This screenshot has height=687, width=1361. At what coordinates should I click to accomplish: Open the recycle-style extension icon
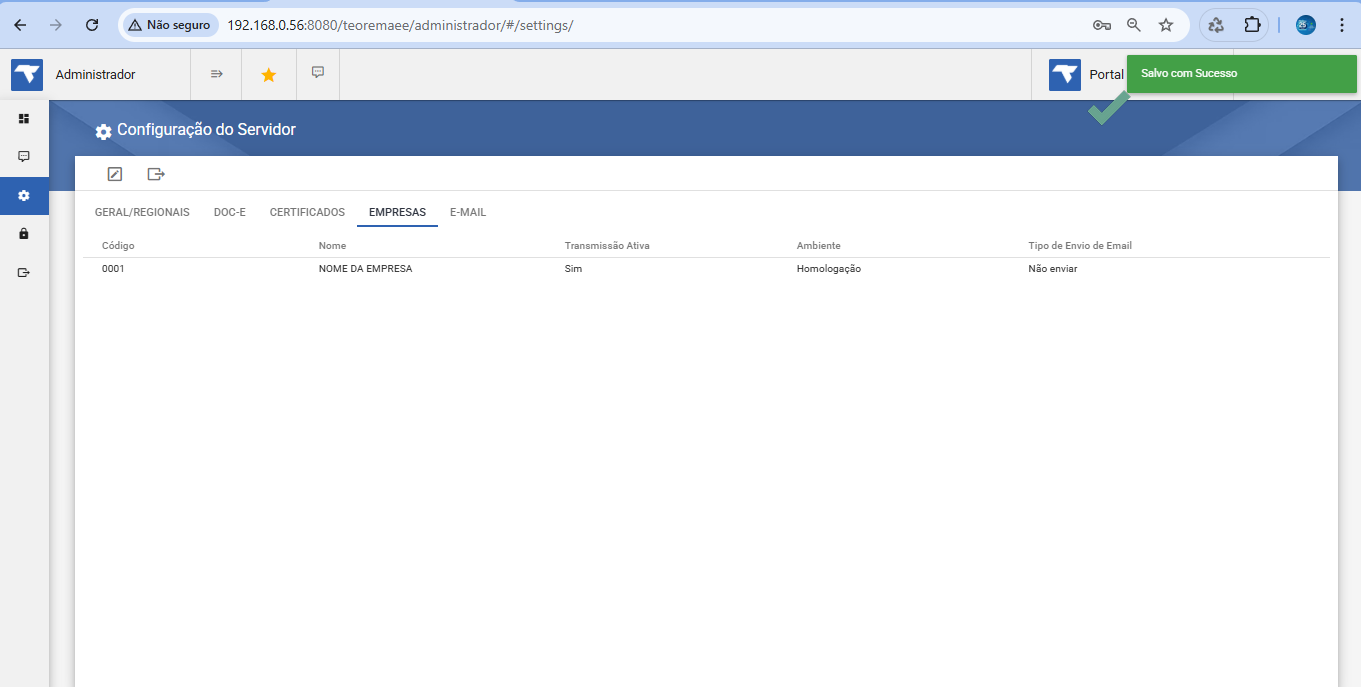click(1217, 25)
